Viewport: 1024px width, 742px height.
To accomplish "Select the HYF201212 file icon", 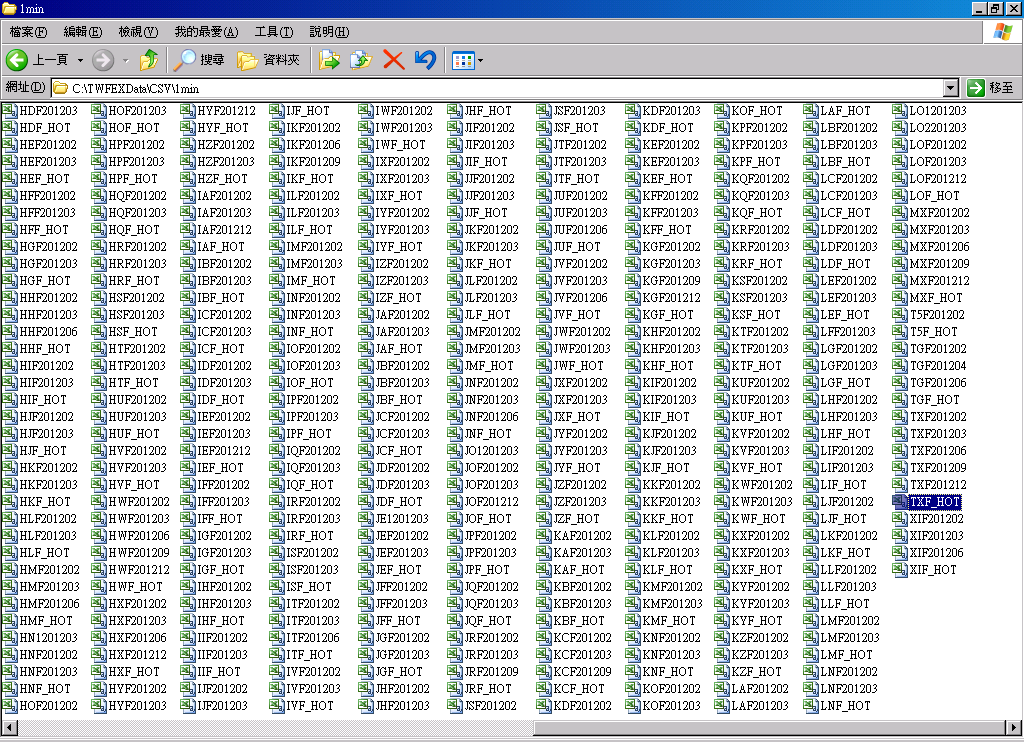I will (x=187, y=110).
